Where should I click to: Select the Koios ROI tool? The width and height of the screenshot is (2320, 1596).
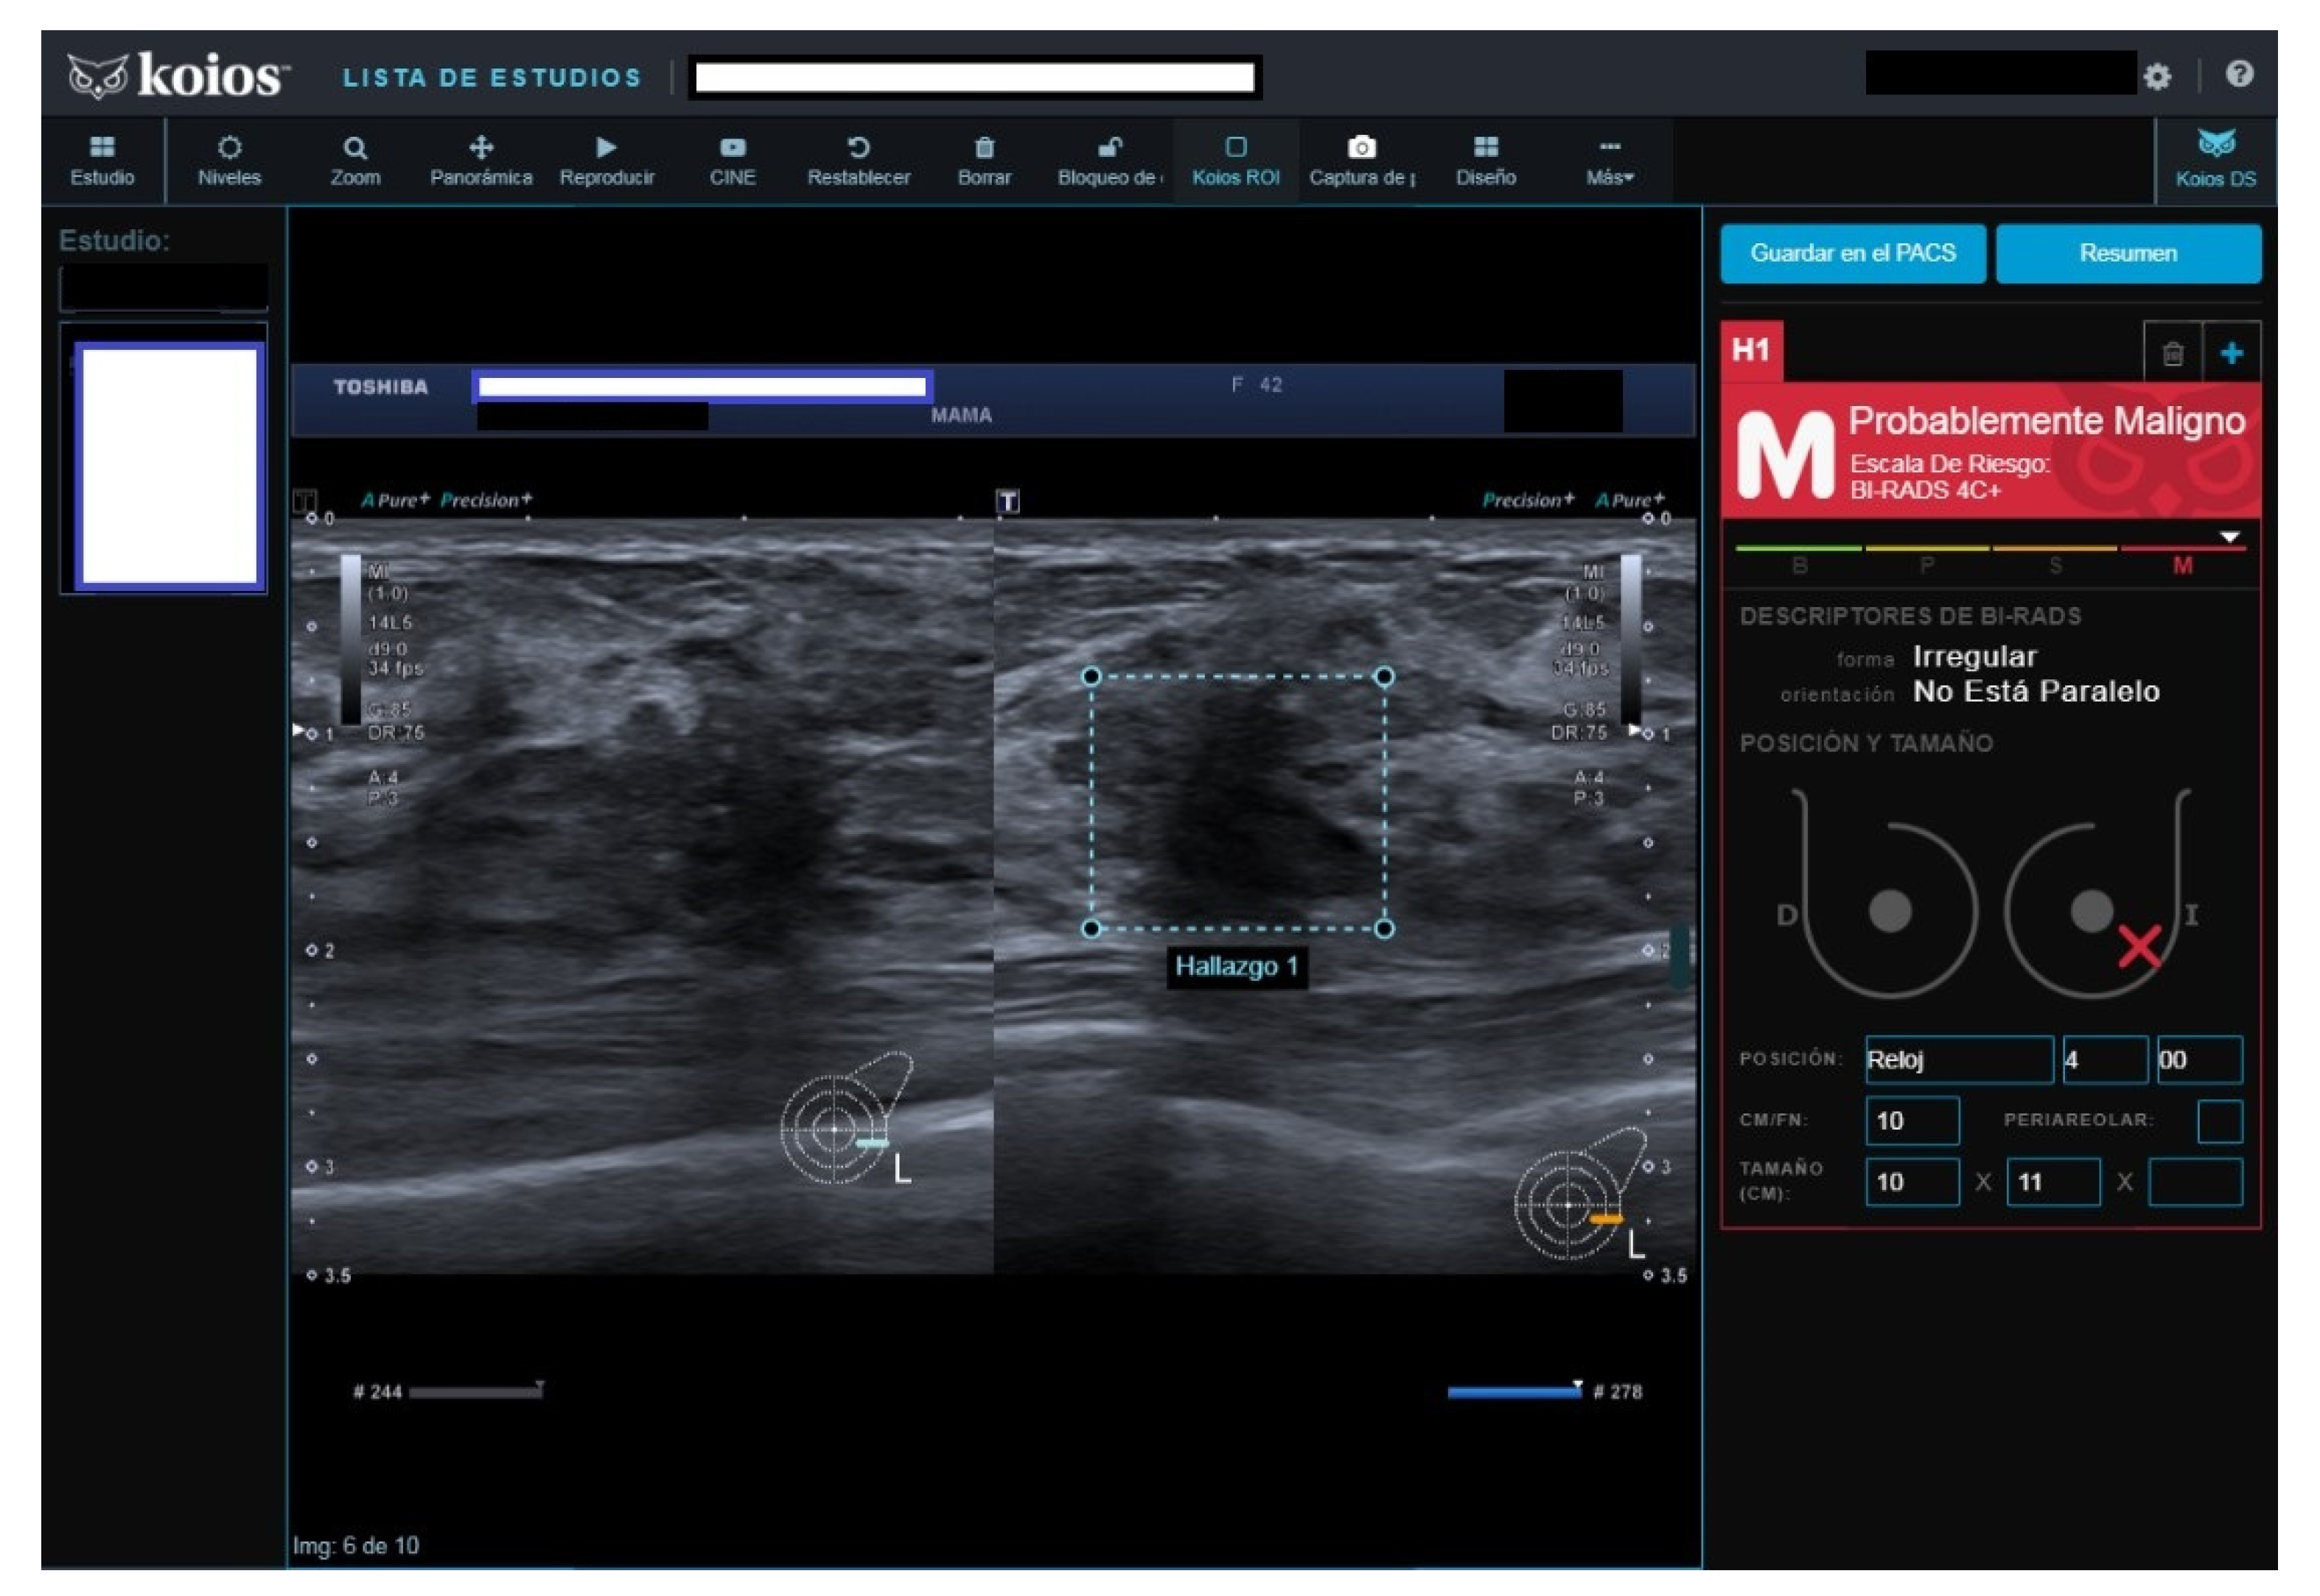click(1237, 160)
